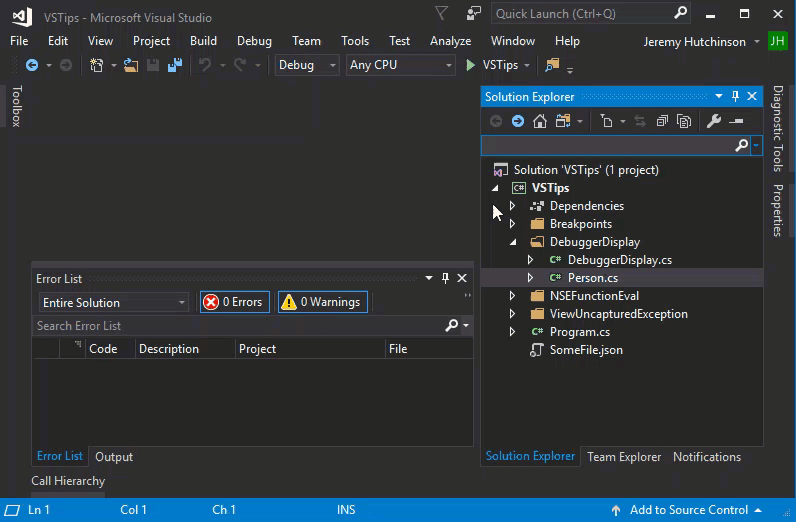
Task: Click the Navigate Backward arrow icon
Action: 32,65
